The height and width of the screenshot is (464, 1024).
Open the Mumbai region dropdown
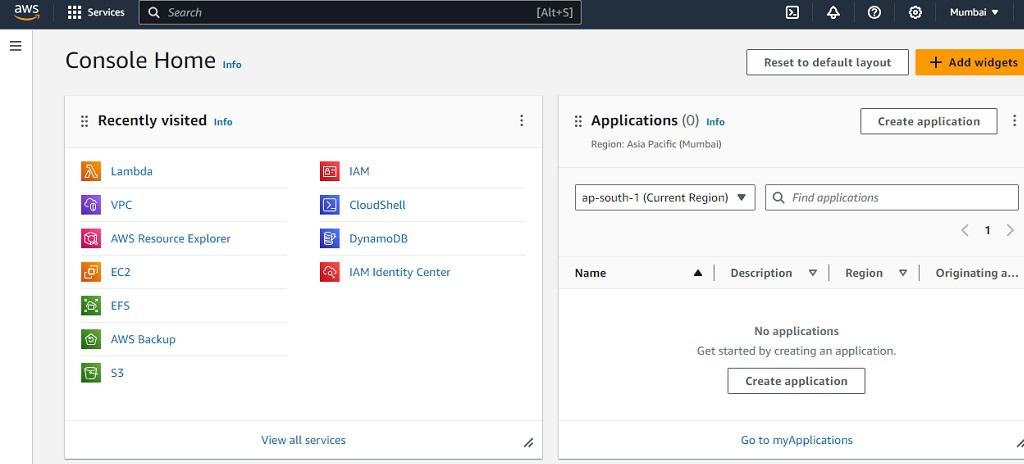click(973, 12)
